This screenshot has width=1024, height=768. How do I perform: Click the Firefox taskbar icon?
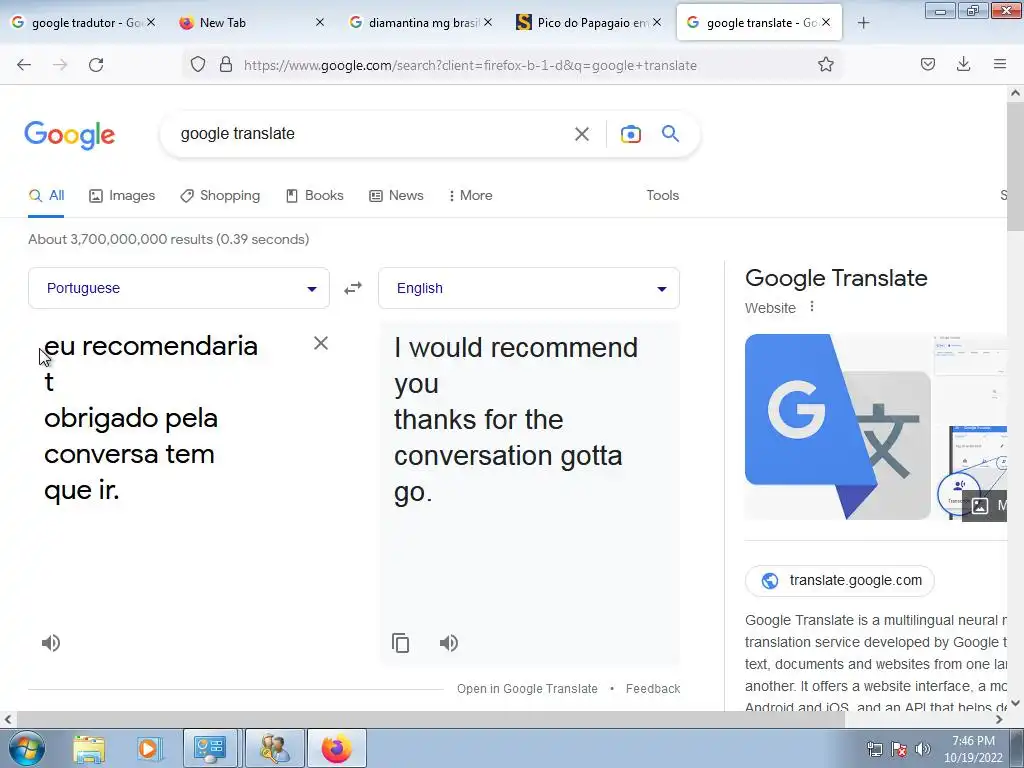336,748
